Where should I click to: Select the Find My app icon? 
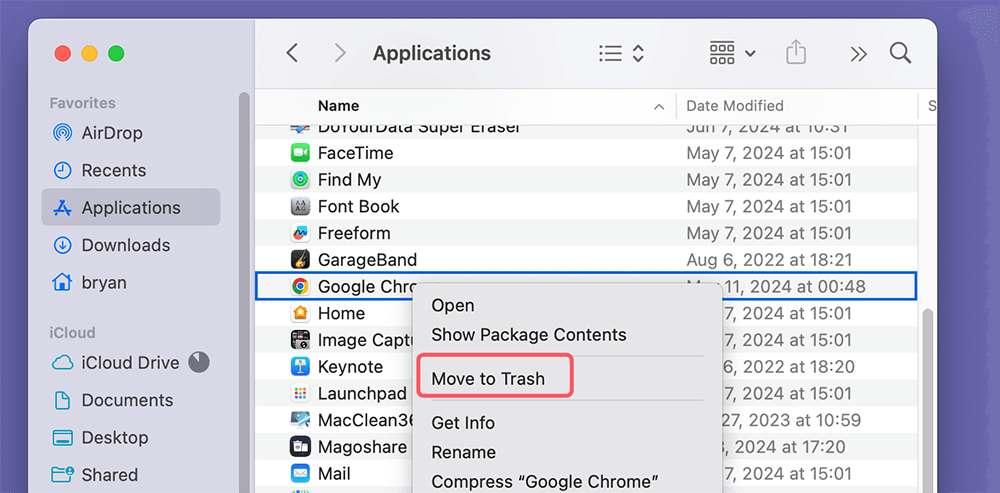click(x=300, y=180)
